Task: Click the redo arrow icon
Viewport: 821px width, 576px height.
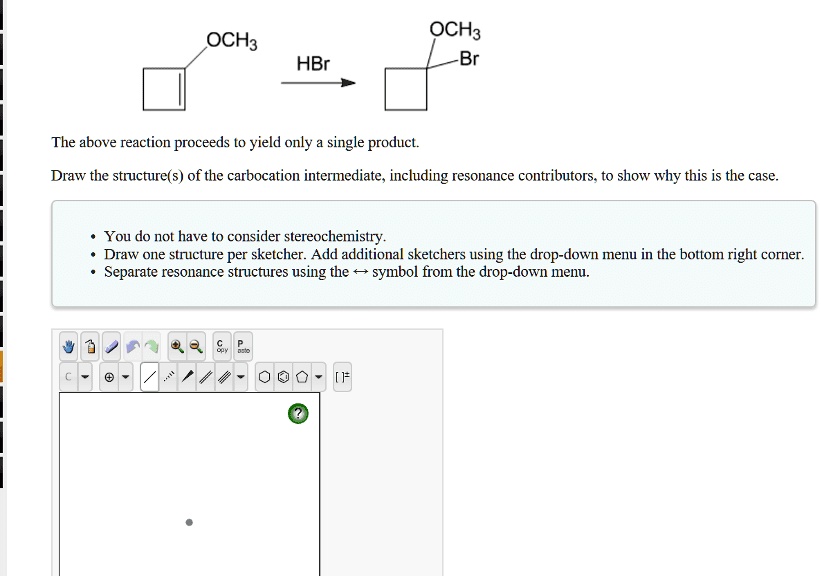Action: coord(151,346)
